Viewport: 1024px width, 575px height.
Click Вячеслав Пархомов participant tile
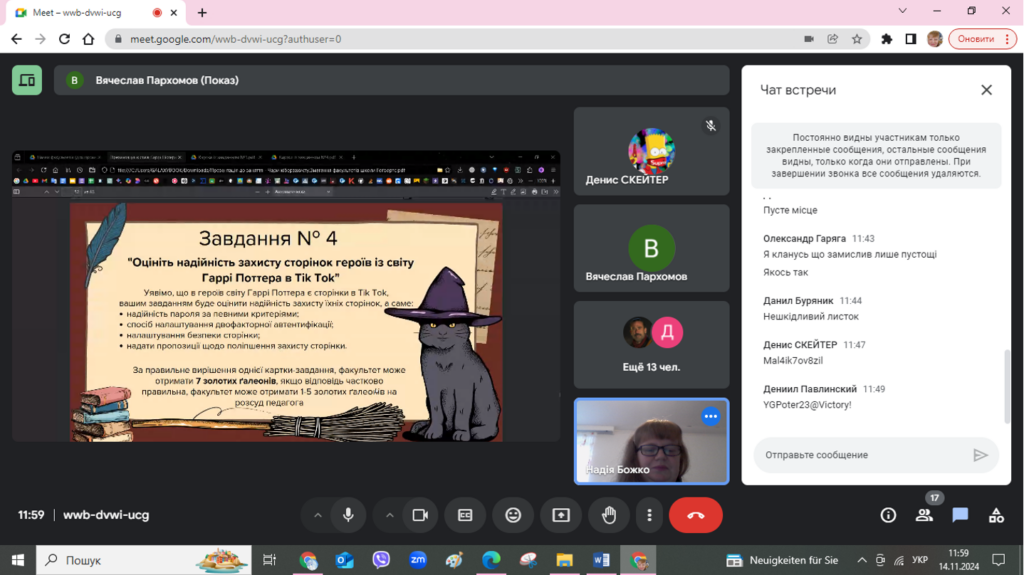tap(651, 248)
